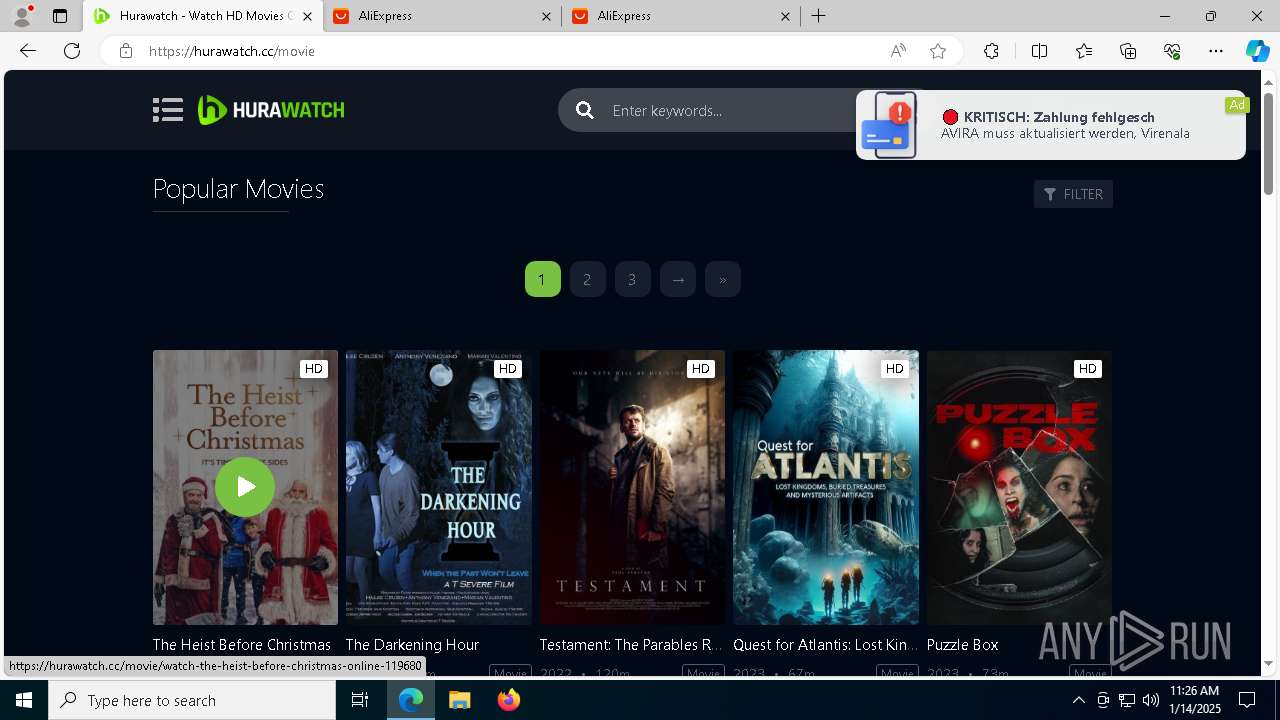This screenshot has width=1280, height=720.
Task: Click Quest for Atlantis title link
Action: tap(825, 645)
